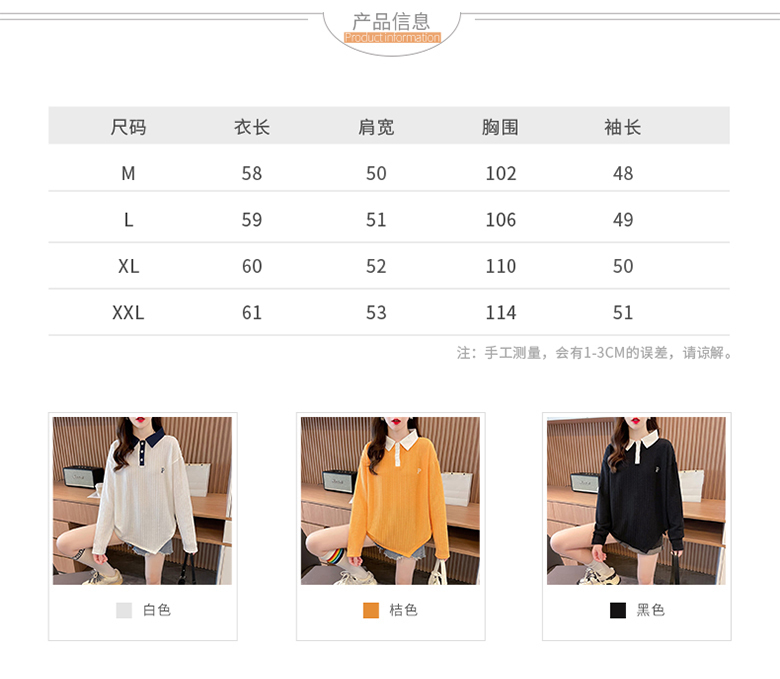Image resolution: width=780 pixels, height=679 pixels.
Task: Click the M size row label
Action: point(128,174)
